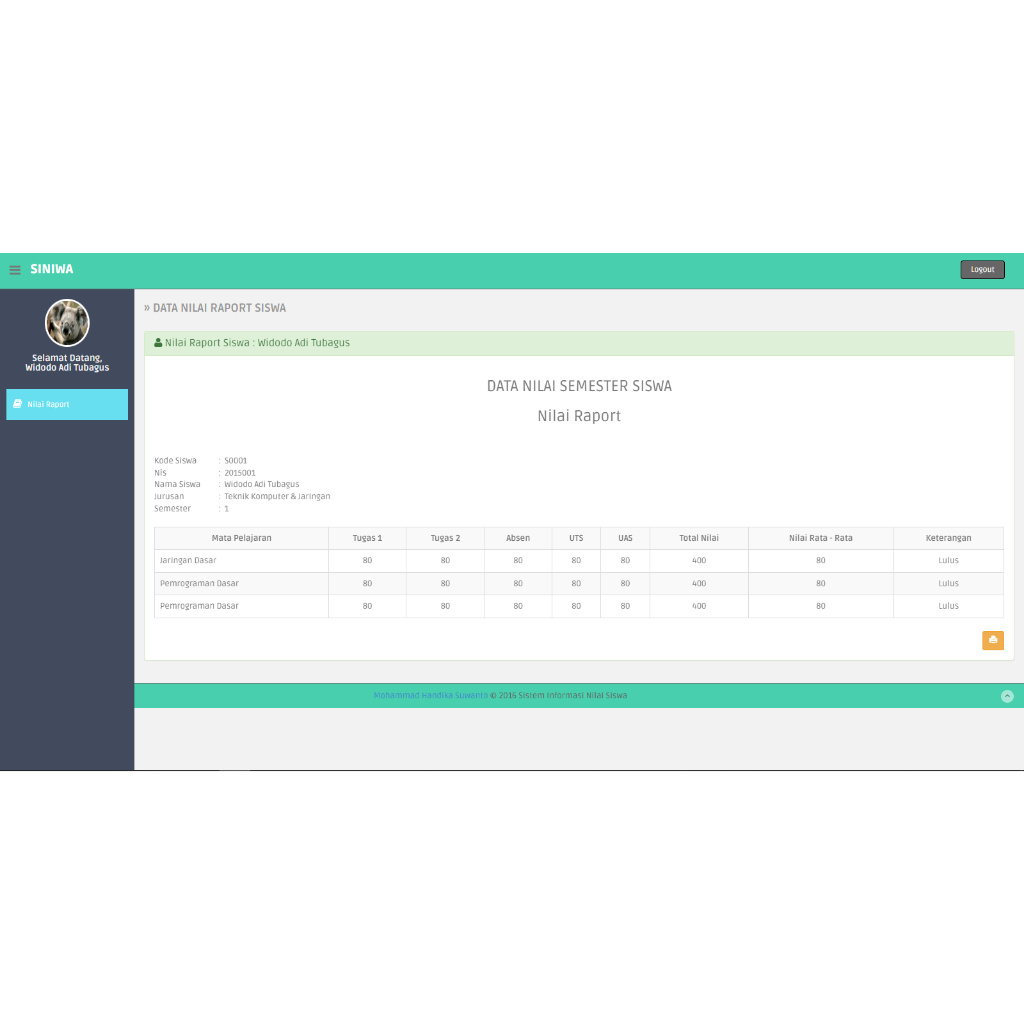Select the Jaringan Dasar table row
1024x1024 pixels.
(186, 560)
